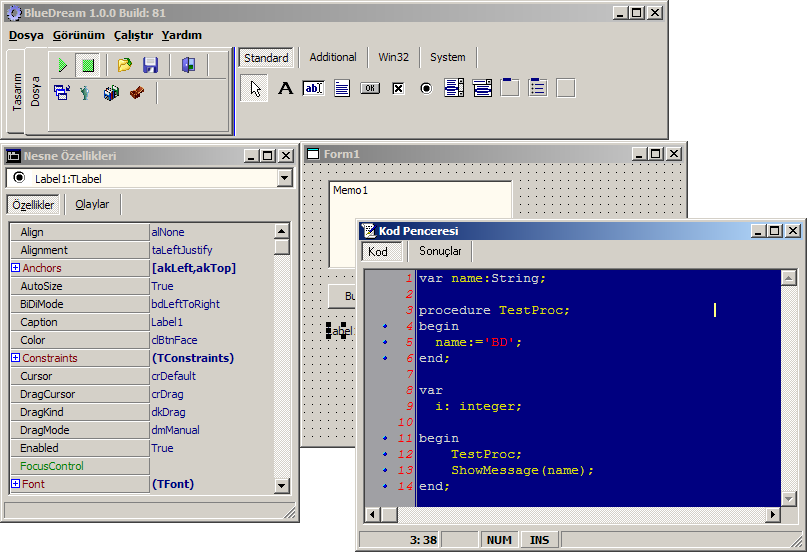Expand the Anchors property

(15, 268)
